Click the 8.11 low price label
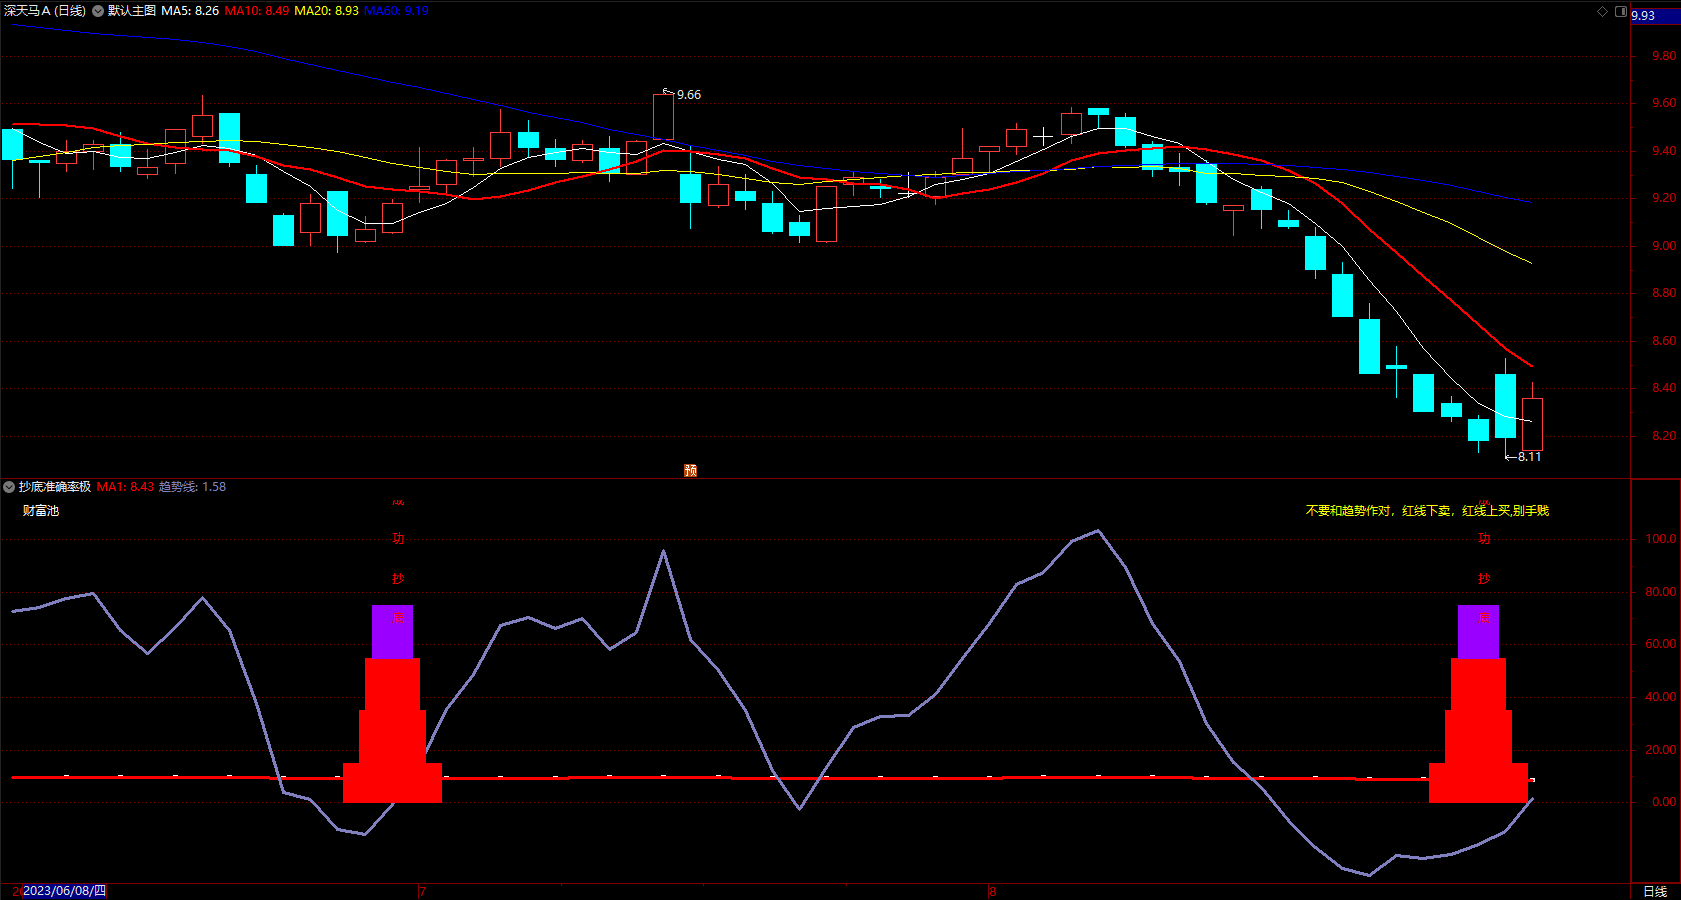 (1529, 457)
